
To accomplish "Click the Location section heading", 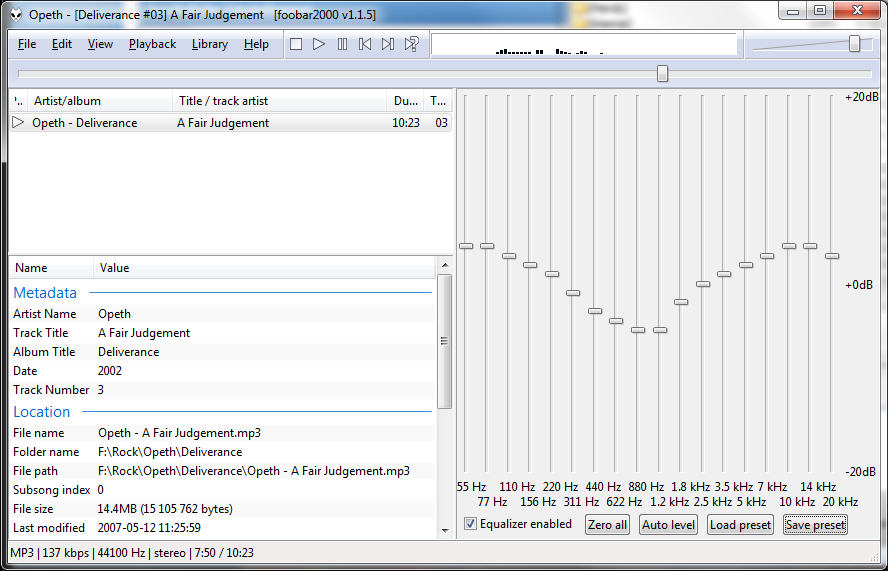I will 42,412.
